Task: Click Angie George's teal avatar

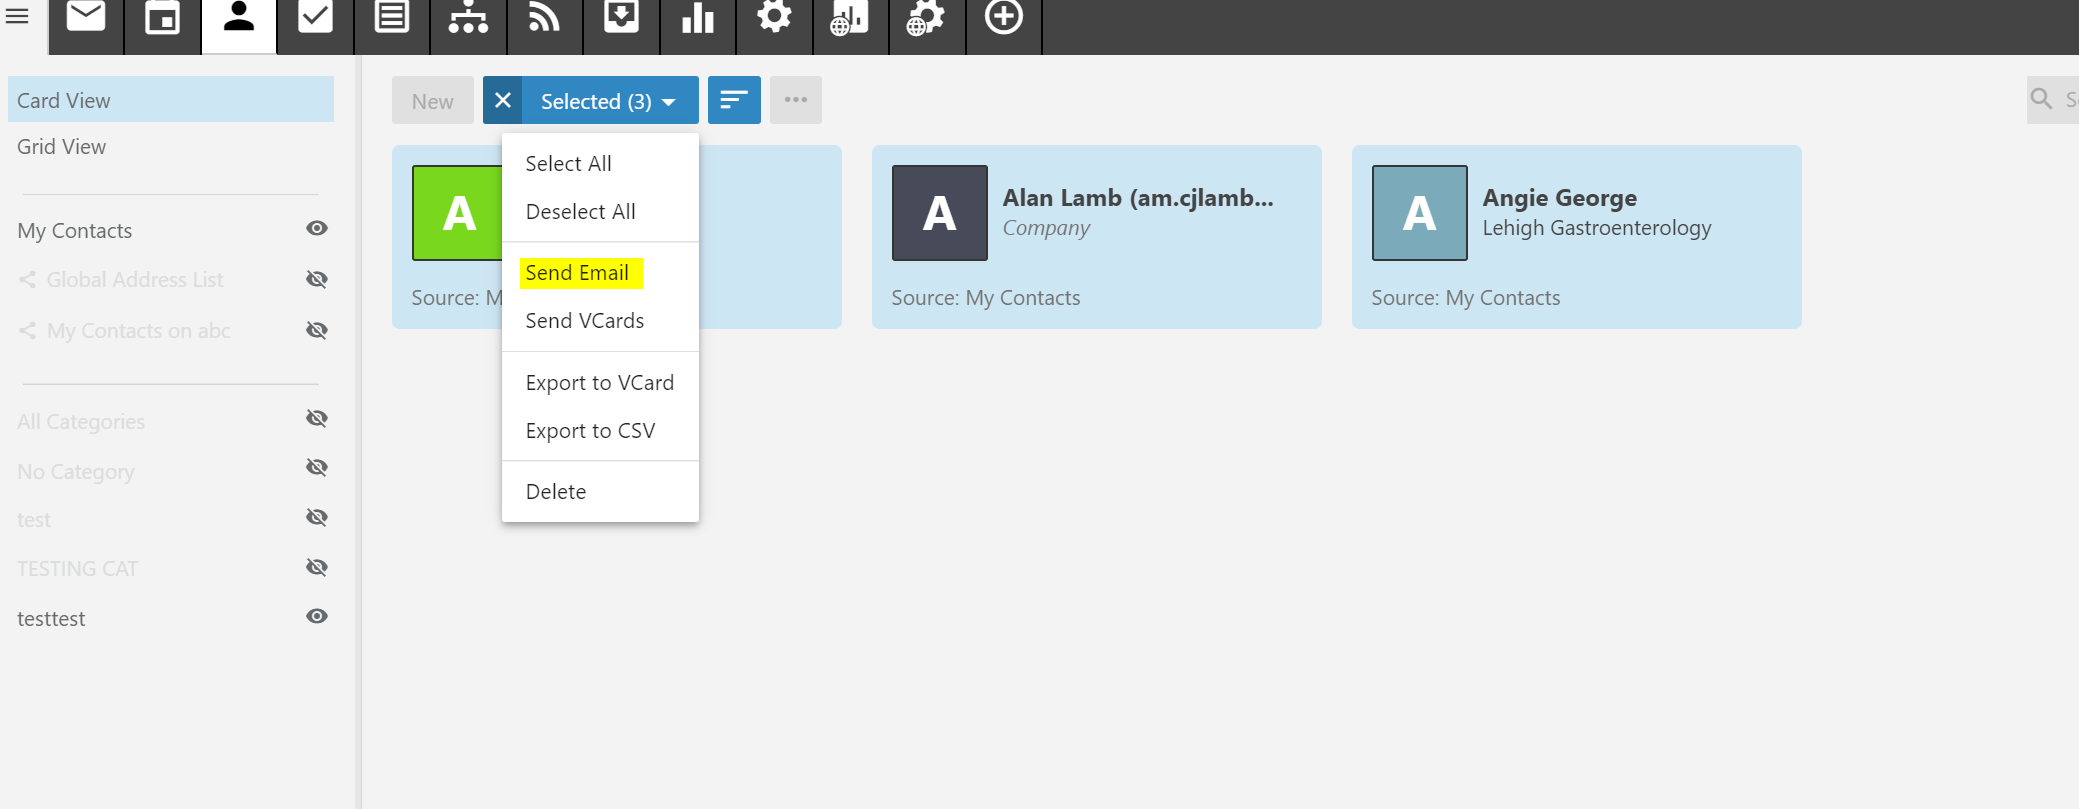Action: pyautogui.click(x=1419, y=213)
